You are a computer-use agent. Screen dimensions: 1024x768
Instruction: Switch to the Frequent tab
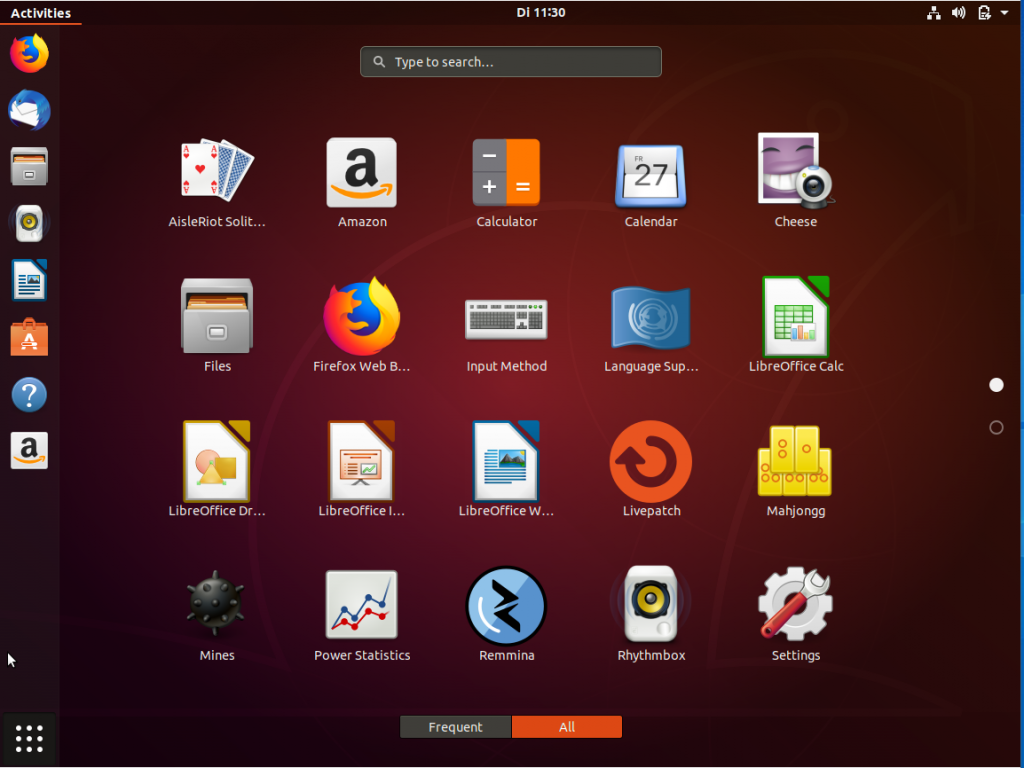click(x=455, y=727)
